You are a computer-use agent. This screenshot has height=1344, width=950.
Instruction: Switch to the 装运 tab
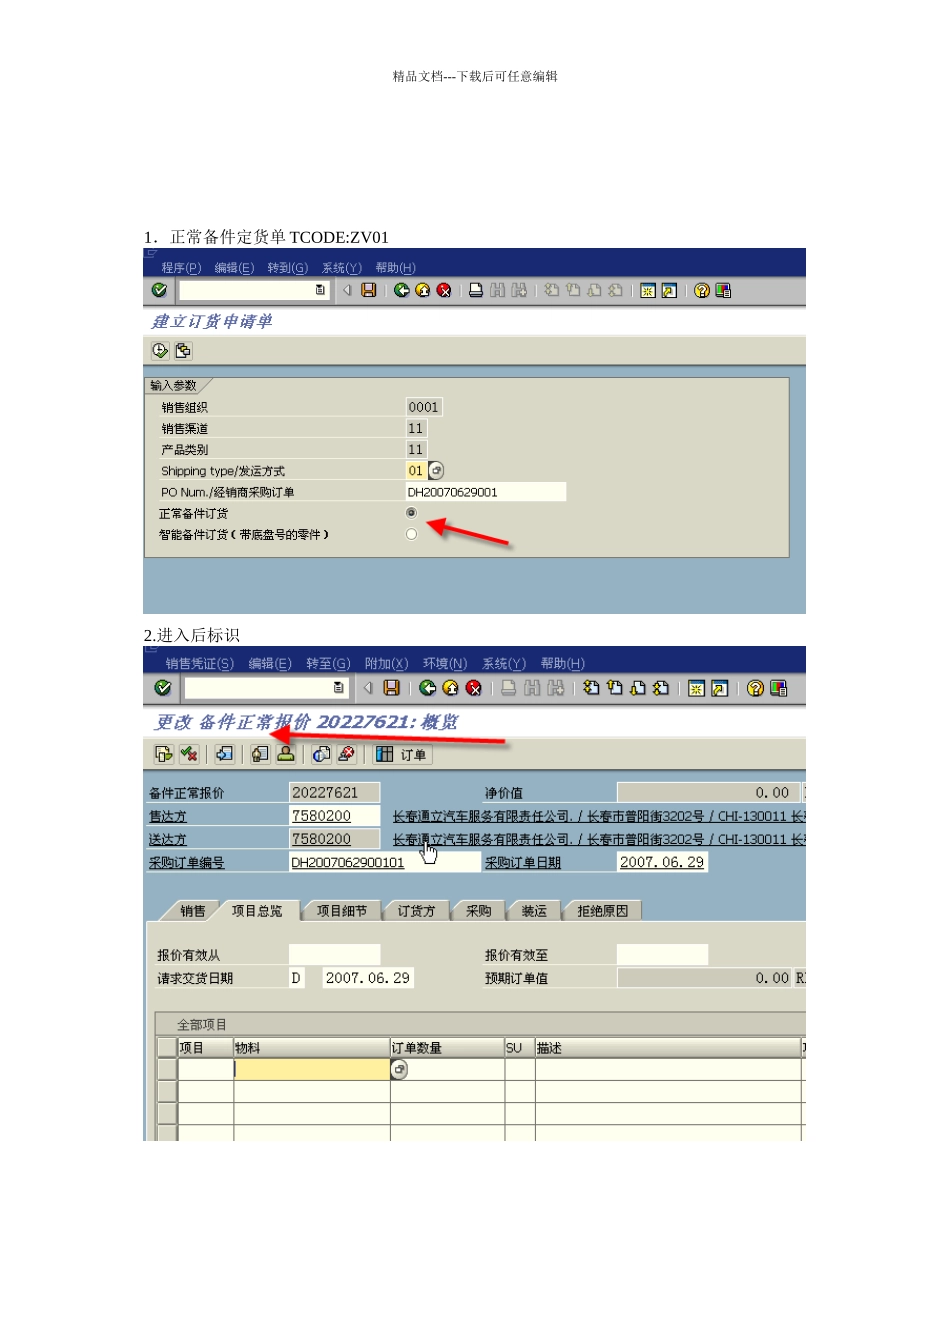[x=534, y=911]
